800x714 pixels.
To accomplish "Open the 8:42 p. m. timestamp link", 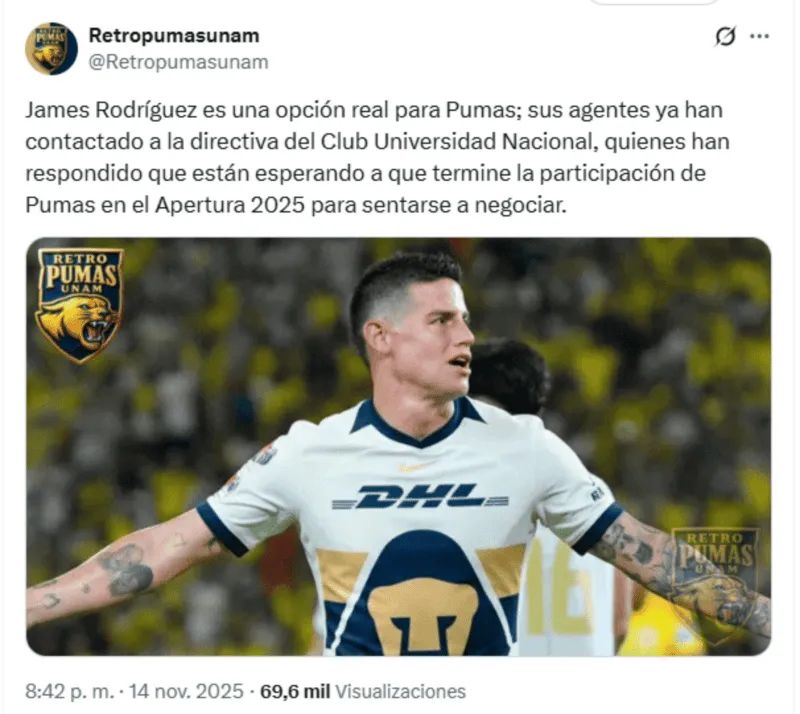I will pos(70,692).
